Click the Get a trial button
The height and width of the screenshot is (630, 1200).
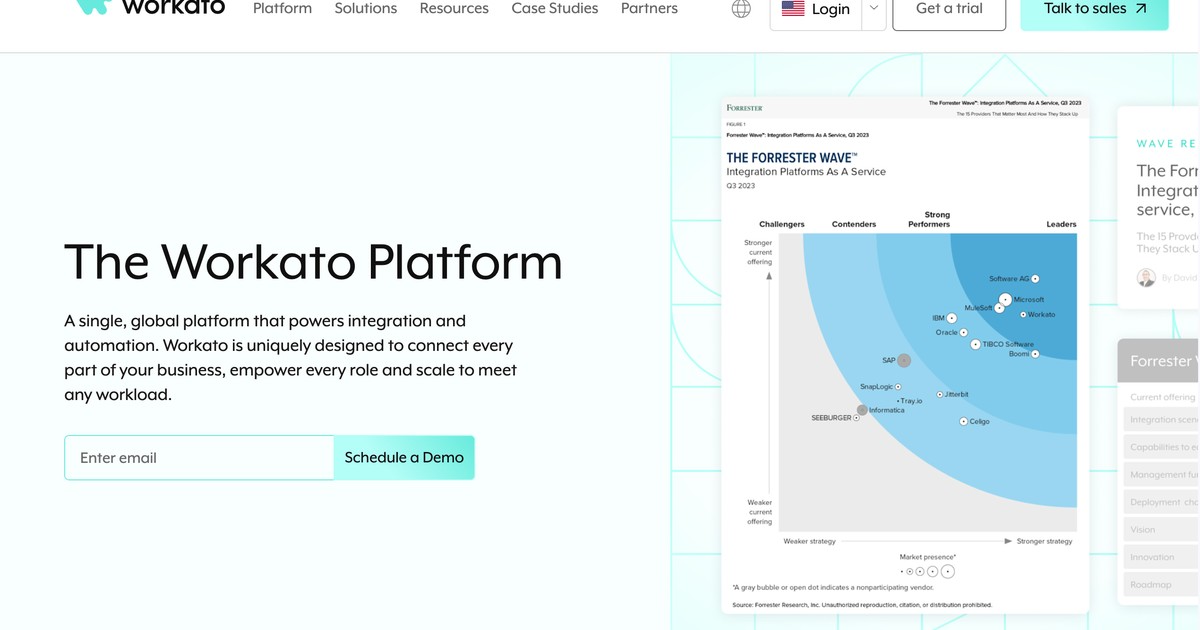coord(949,9)
